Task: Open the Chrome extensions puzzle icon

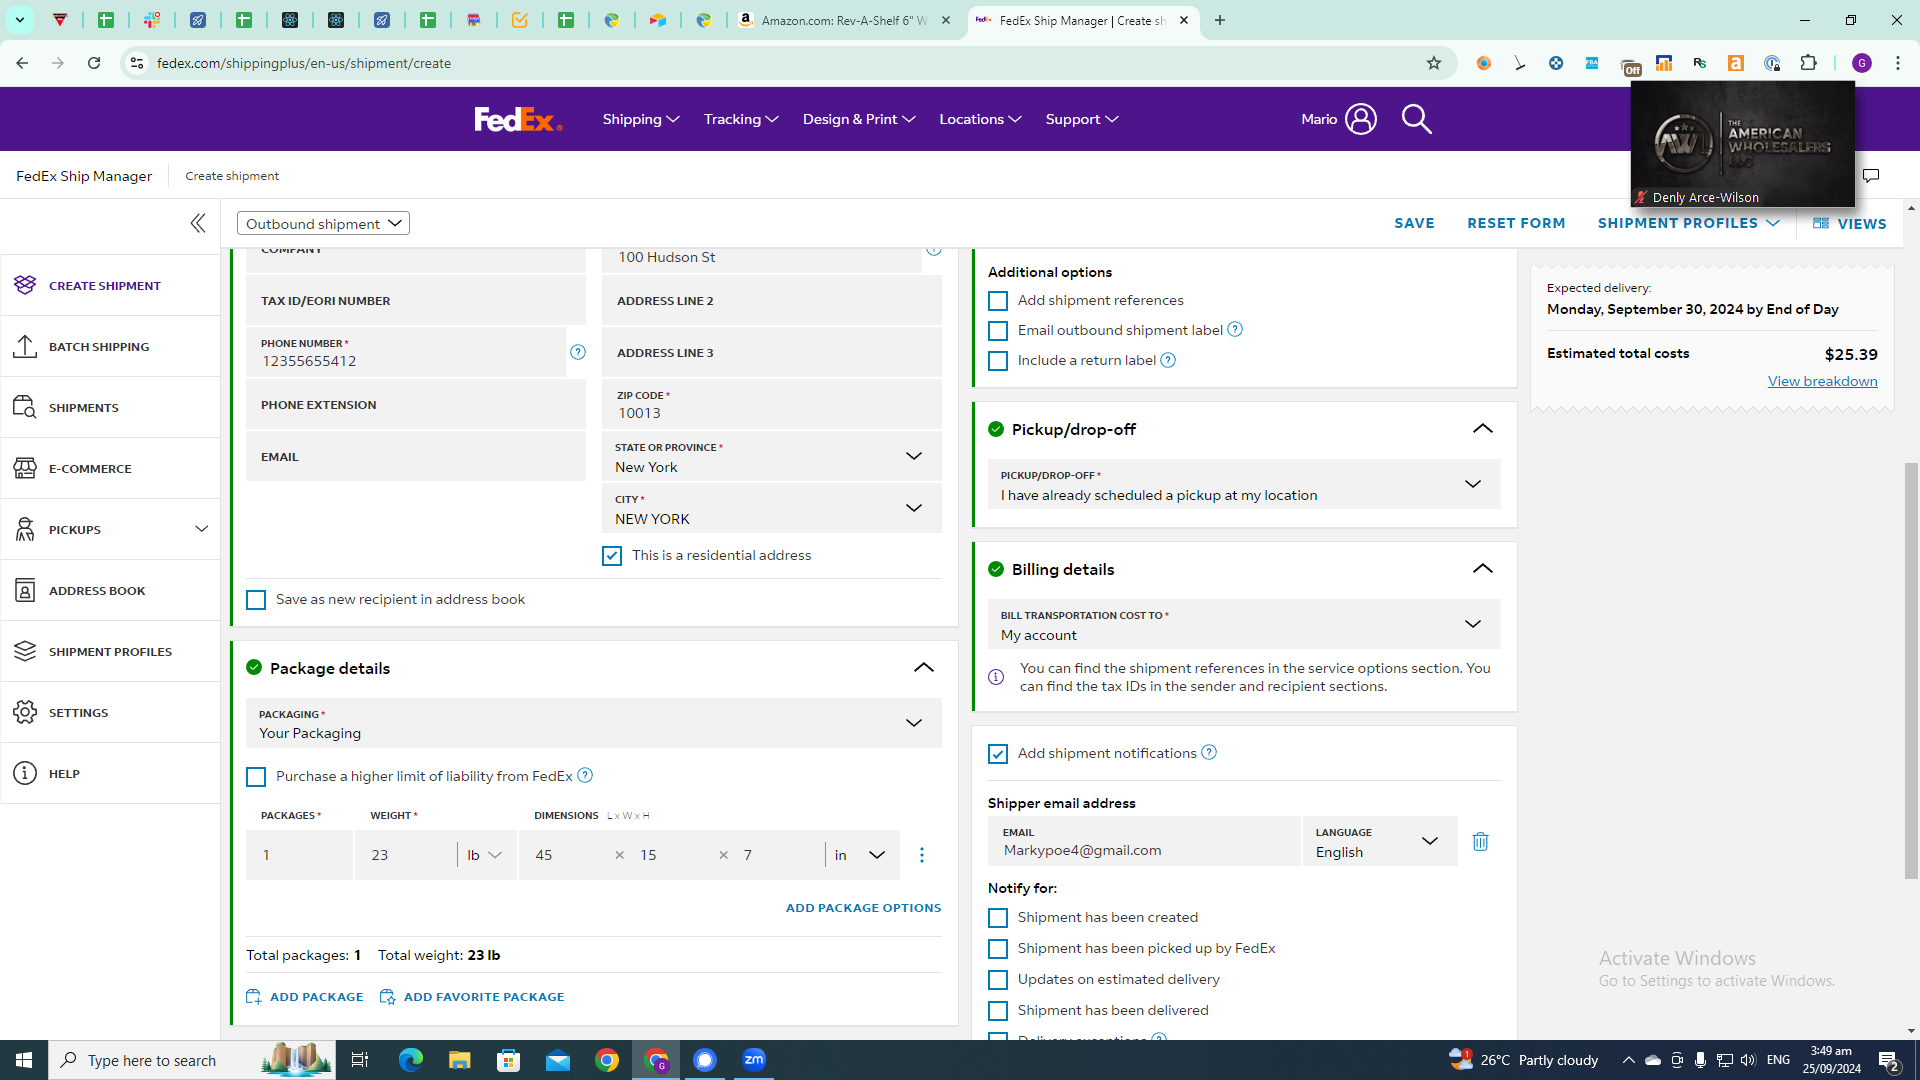Action: click(x=1808, y=63)
